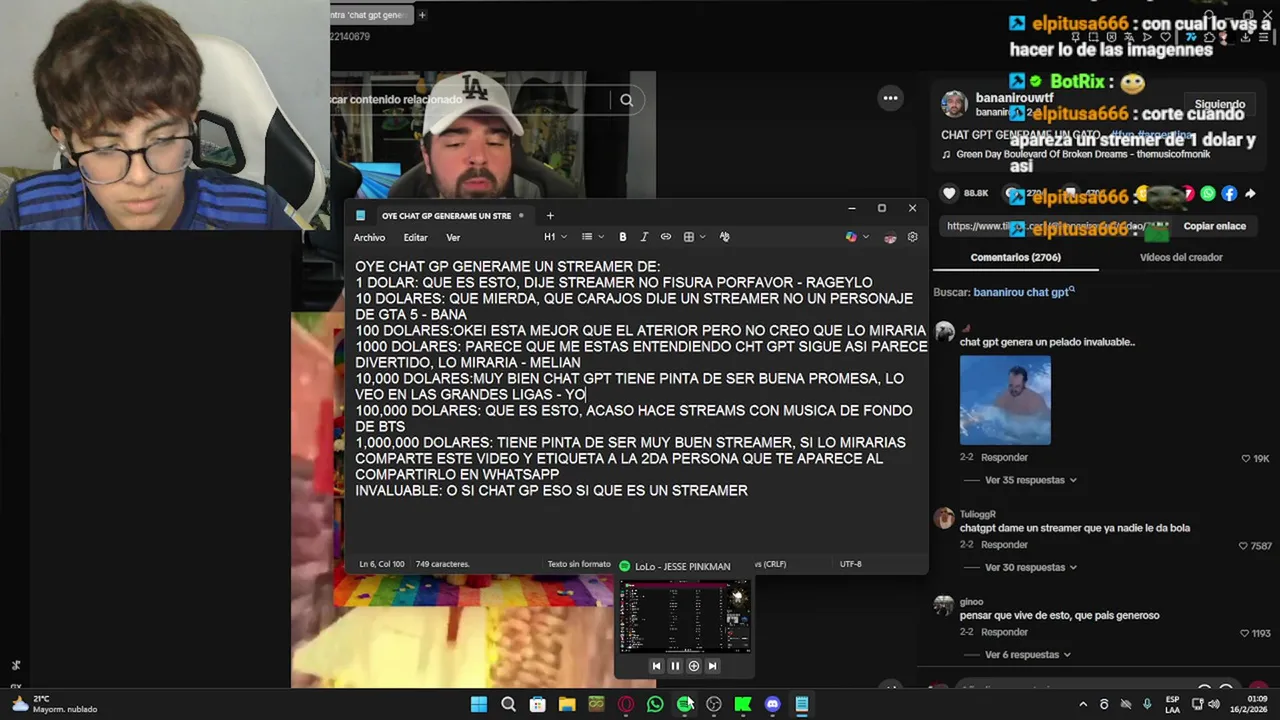The image size is (1280, 720).
Task: Reply to the pelado invaluable comment
Action: [1004, 457]
